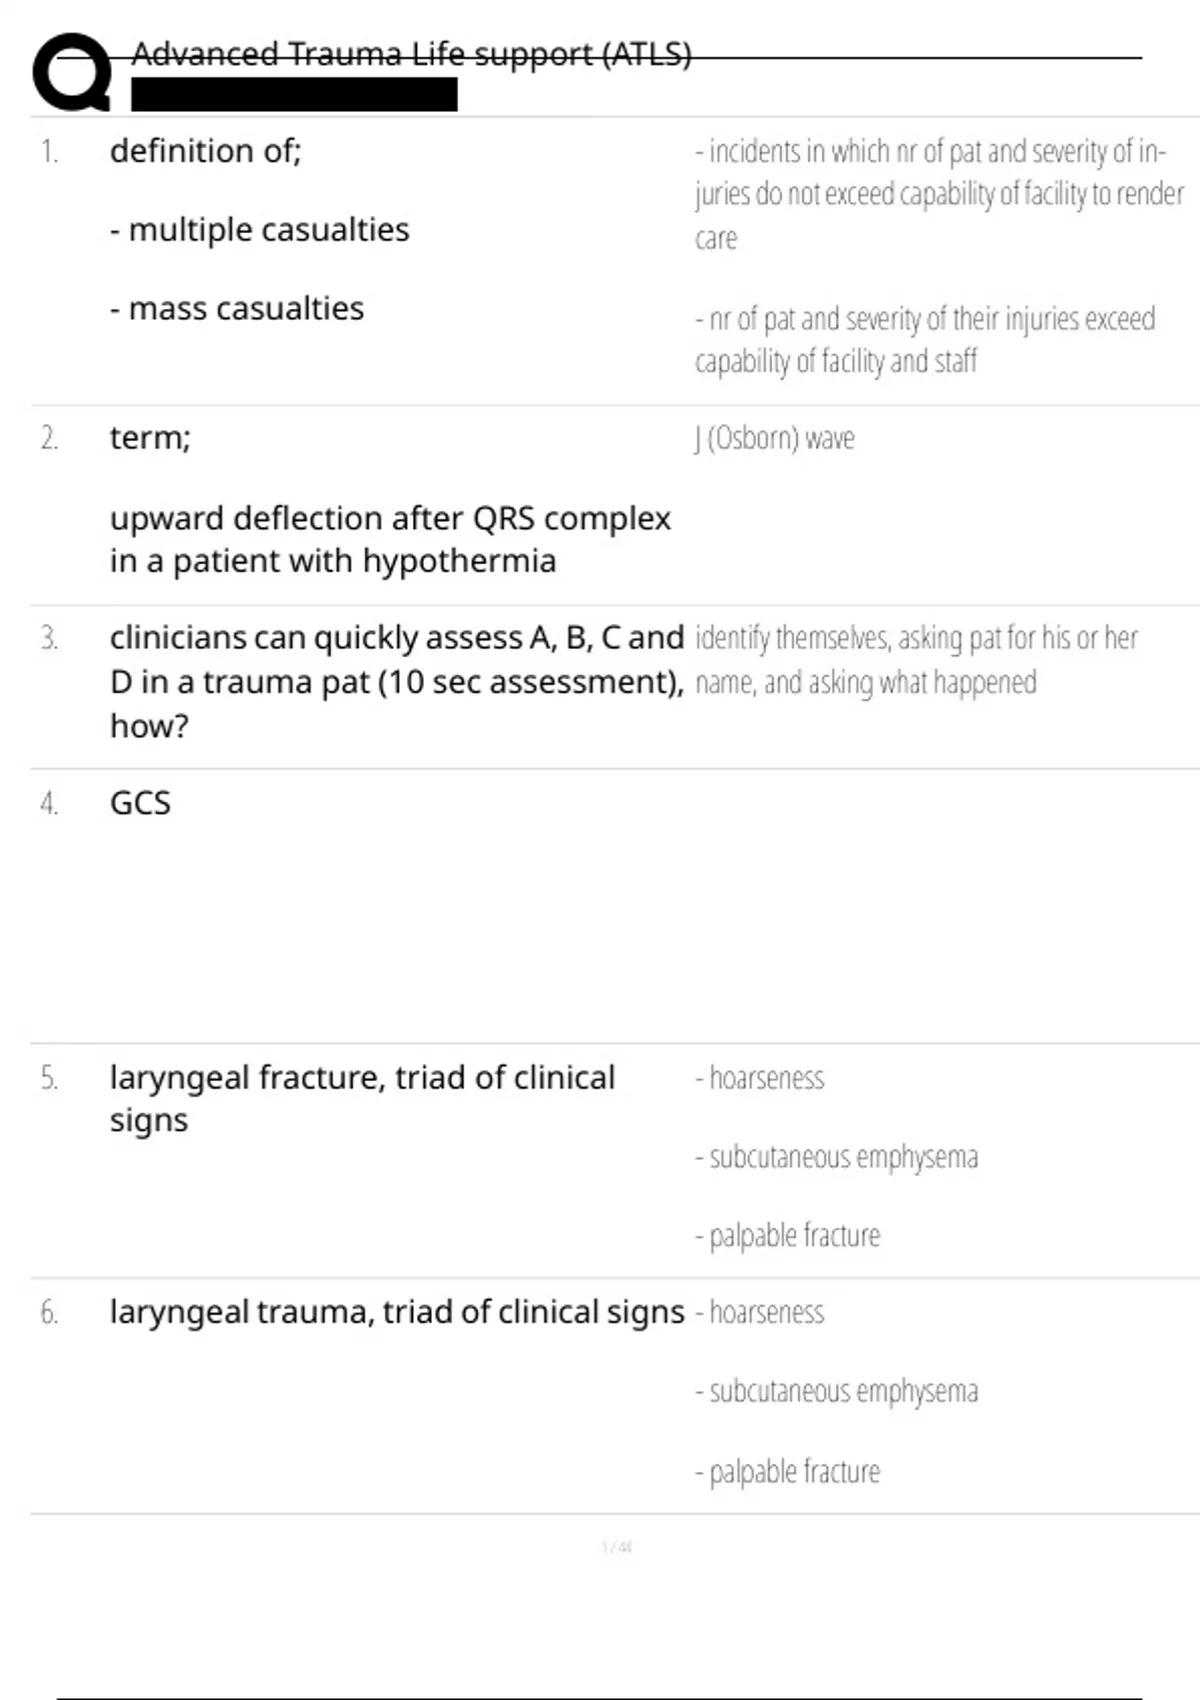
Task: Select '- palpable fracture' answer under laryngeal trauma
Action: pos(788,1471)
